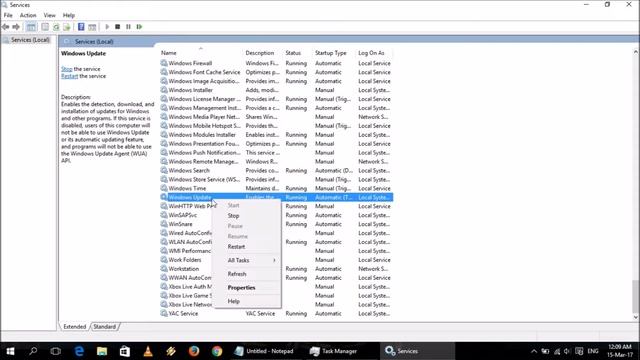The height and width of the screenshot is (360, 640).
Task: Toggle the show/hide console tree toolbar icon
Action: point(31,27)
